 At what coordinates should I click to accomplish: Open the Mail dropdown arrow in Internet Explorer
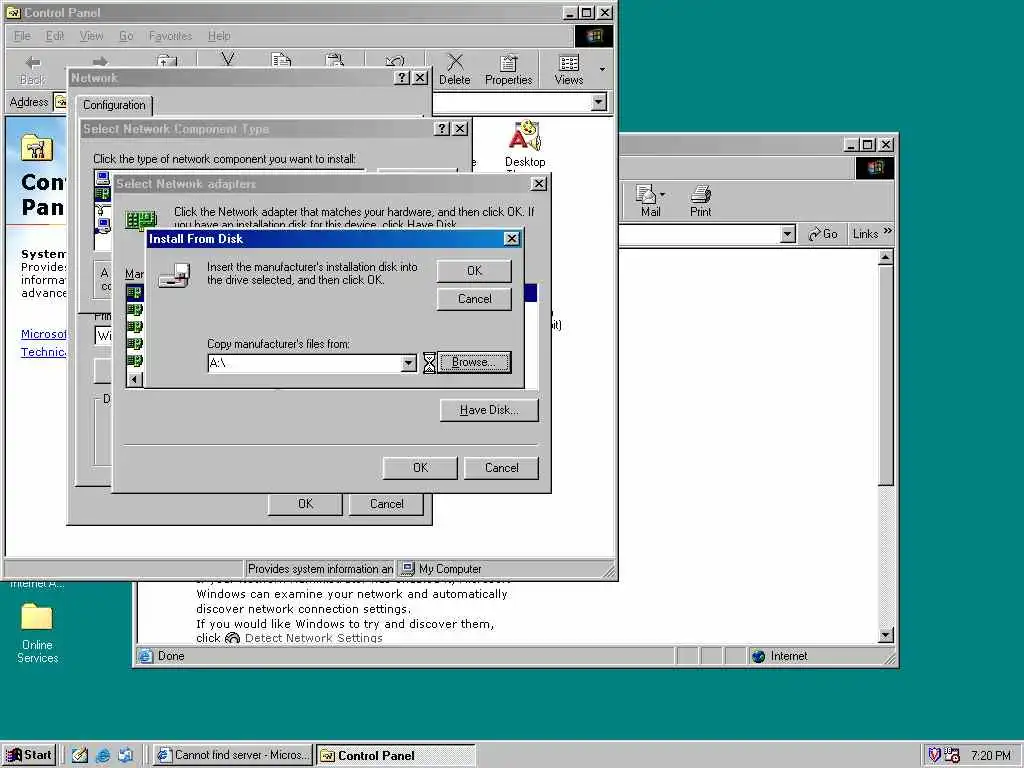663,195
